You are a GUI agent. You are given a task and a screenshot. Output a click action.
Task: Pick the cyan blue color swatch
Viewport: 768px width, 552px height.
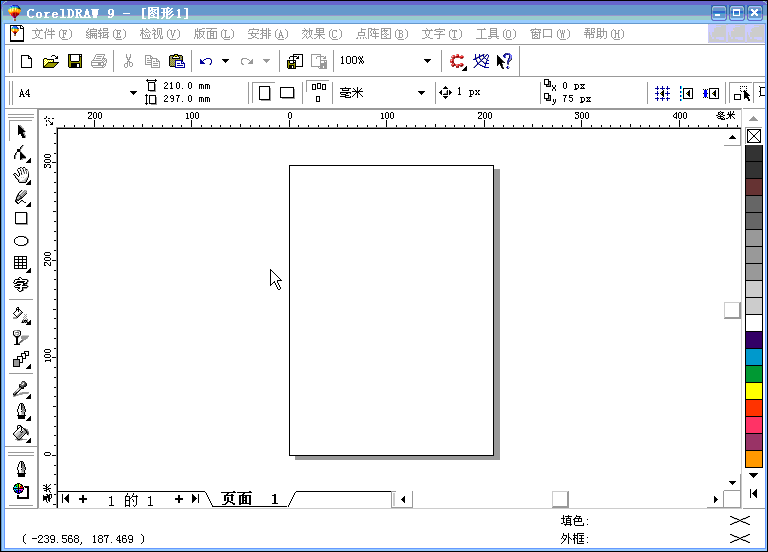pyautogui.click(x=754, y=357)
